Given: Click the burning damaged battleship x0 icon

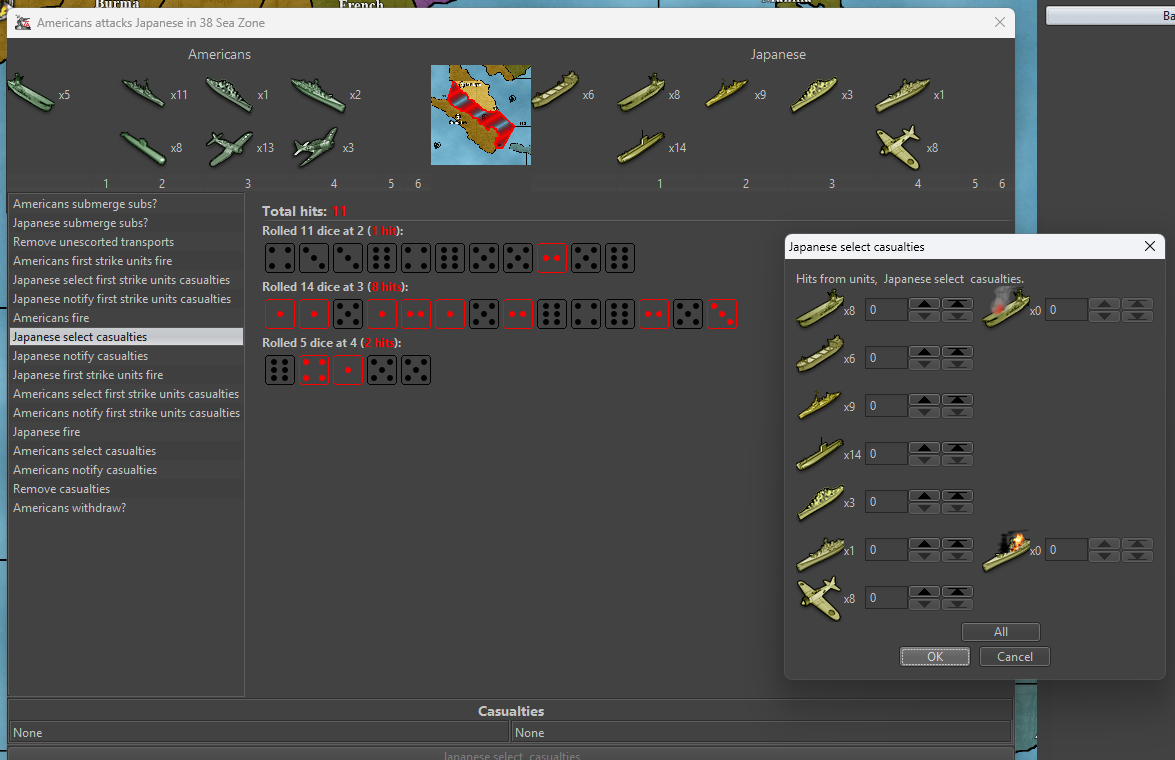Looking at the screenshot, I should click(x=1005, y=551).
